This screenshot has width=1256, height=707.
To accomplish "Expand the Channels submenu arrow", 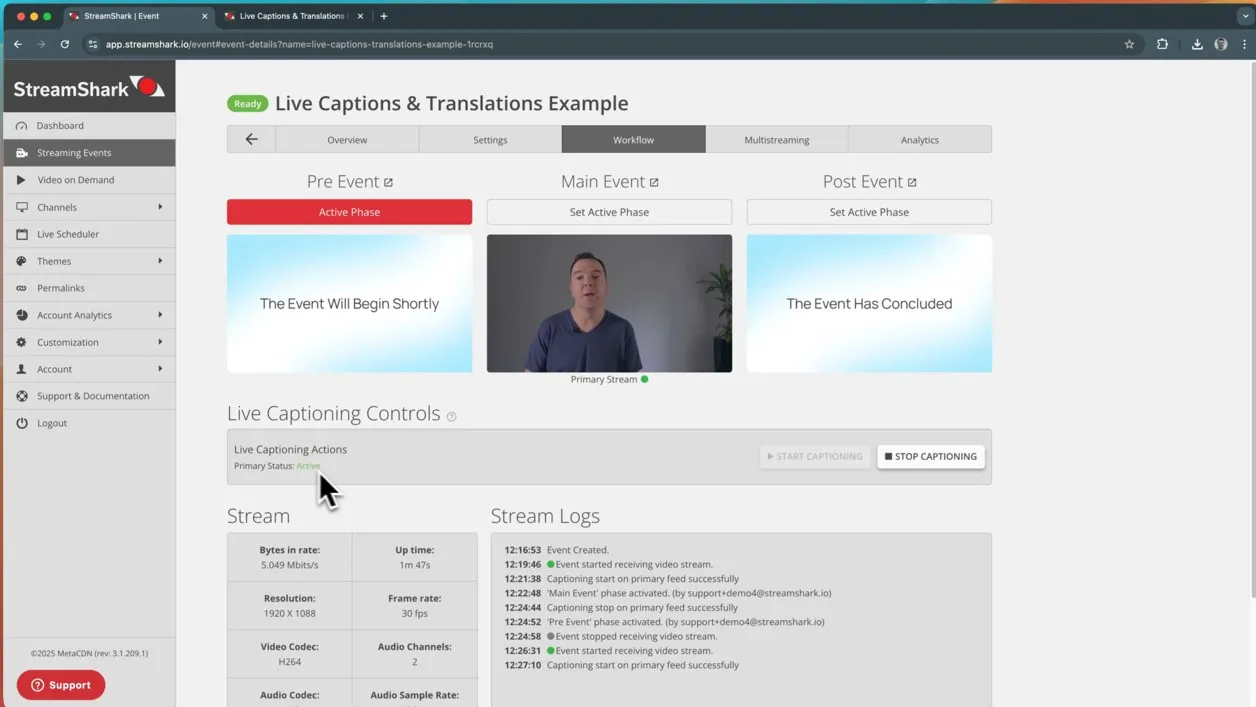I will 160,207.
